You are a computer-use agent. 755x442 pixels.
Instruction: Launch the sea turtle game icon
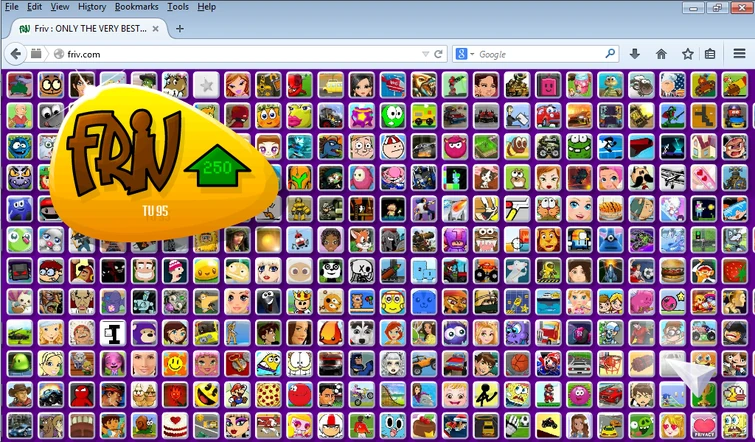[x=611, y=84]
